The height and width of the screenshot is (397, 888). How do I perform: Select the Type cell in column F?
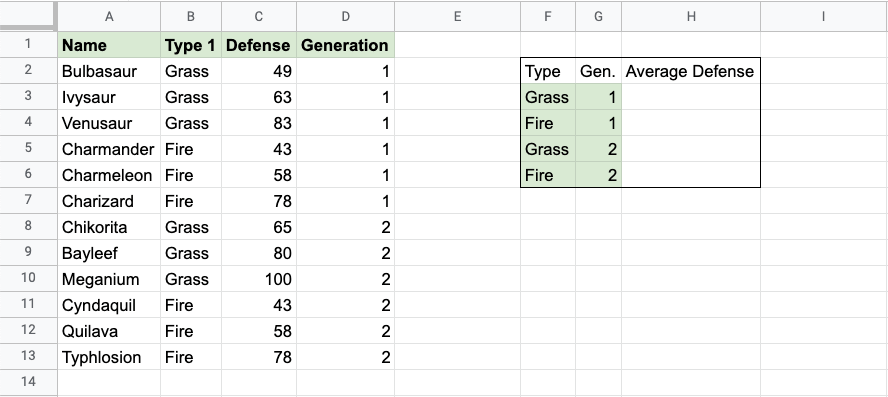pyautogui.click(x=548, y=71)
